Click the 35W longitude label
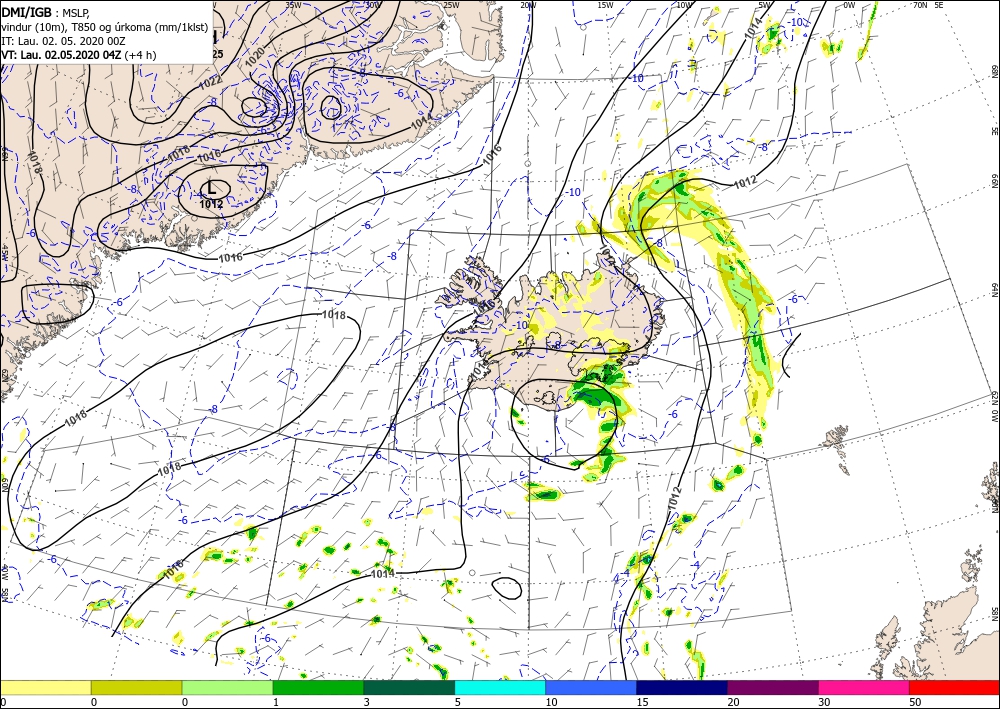 click(293, 5)
